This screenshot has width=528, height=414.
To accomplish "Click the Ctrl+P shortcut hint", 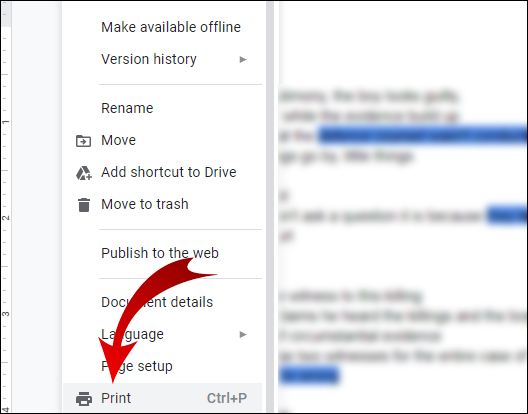I will coord(227,398).
